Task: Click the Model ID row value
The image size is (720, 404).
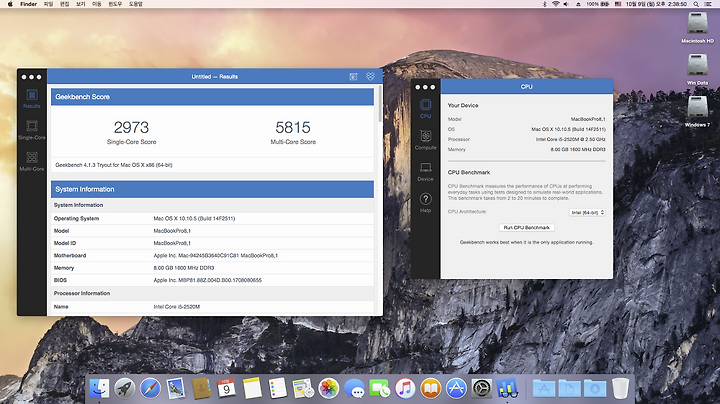Action: 172,243
